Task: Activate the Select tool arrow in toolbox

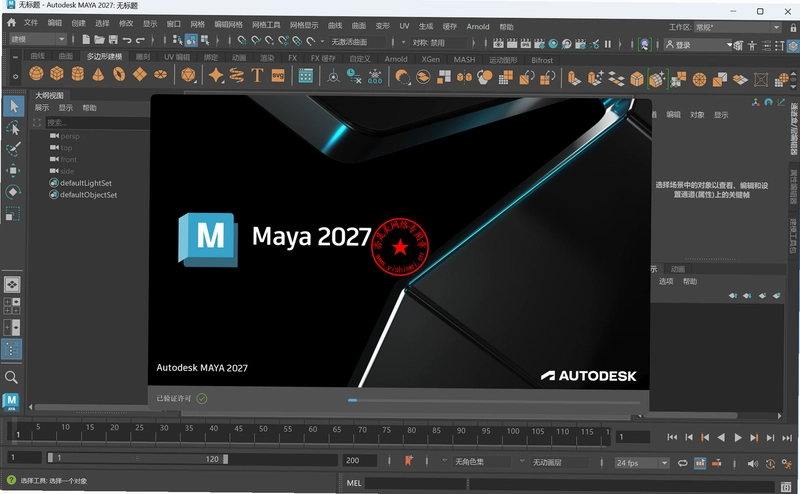Action: click(x=13, y=106)
